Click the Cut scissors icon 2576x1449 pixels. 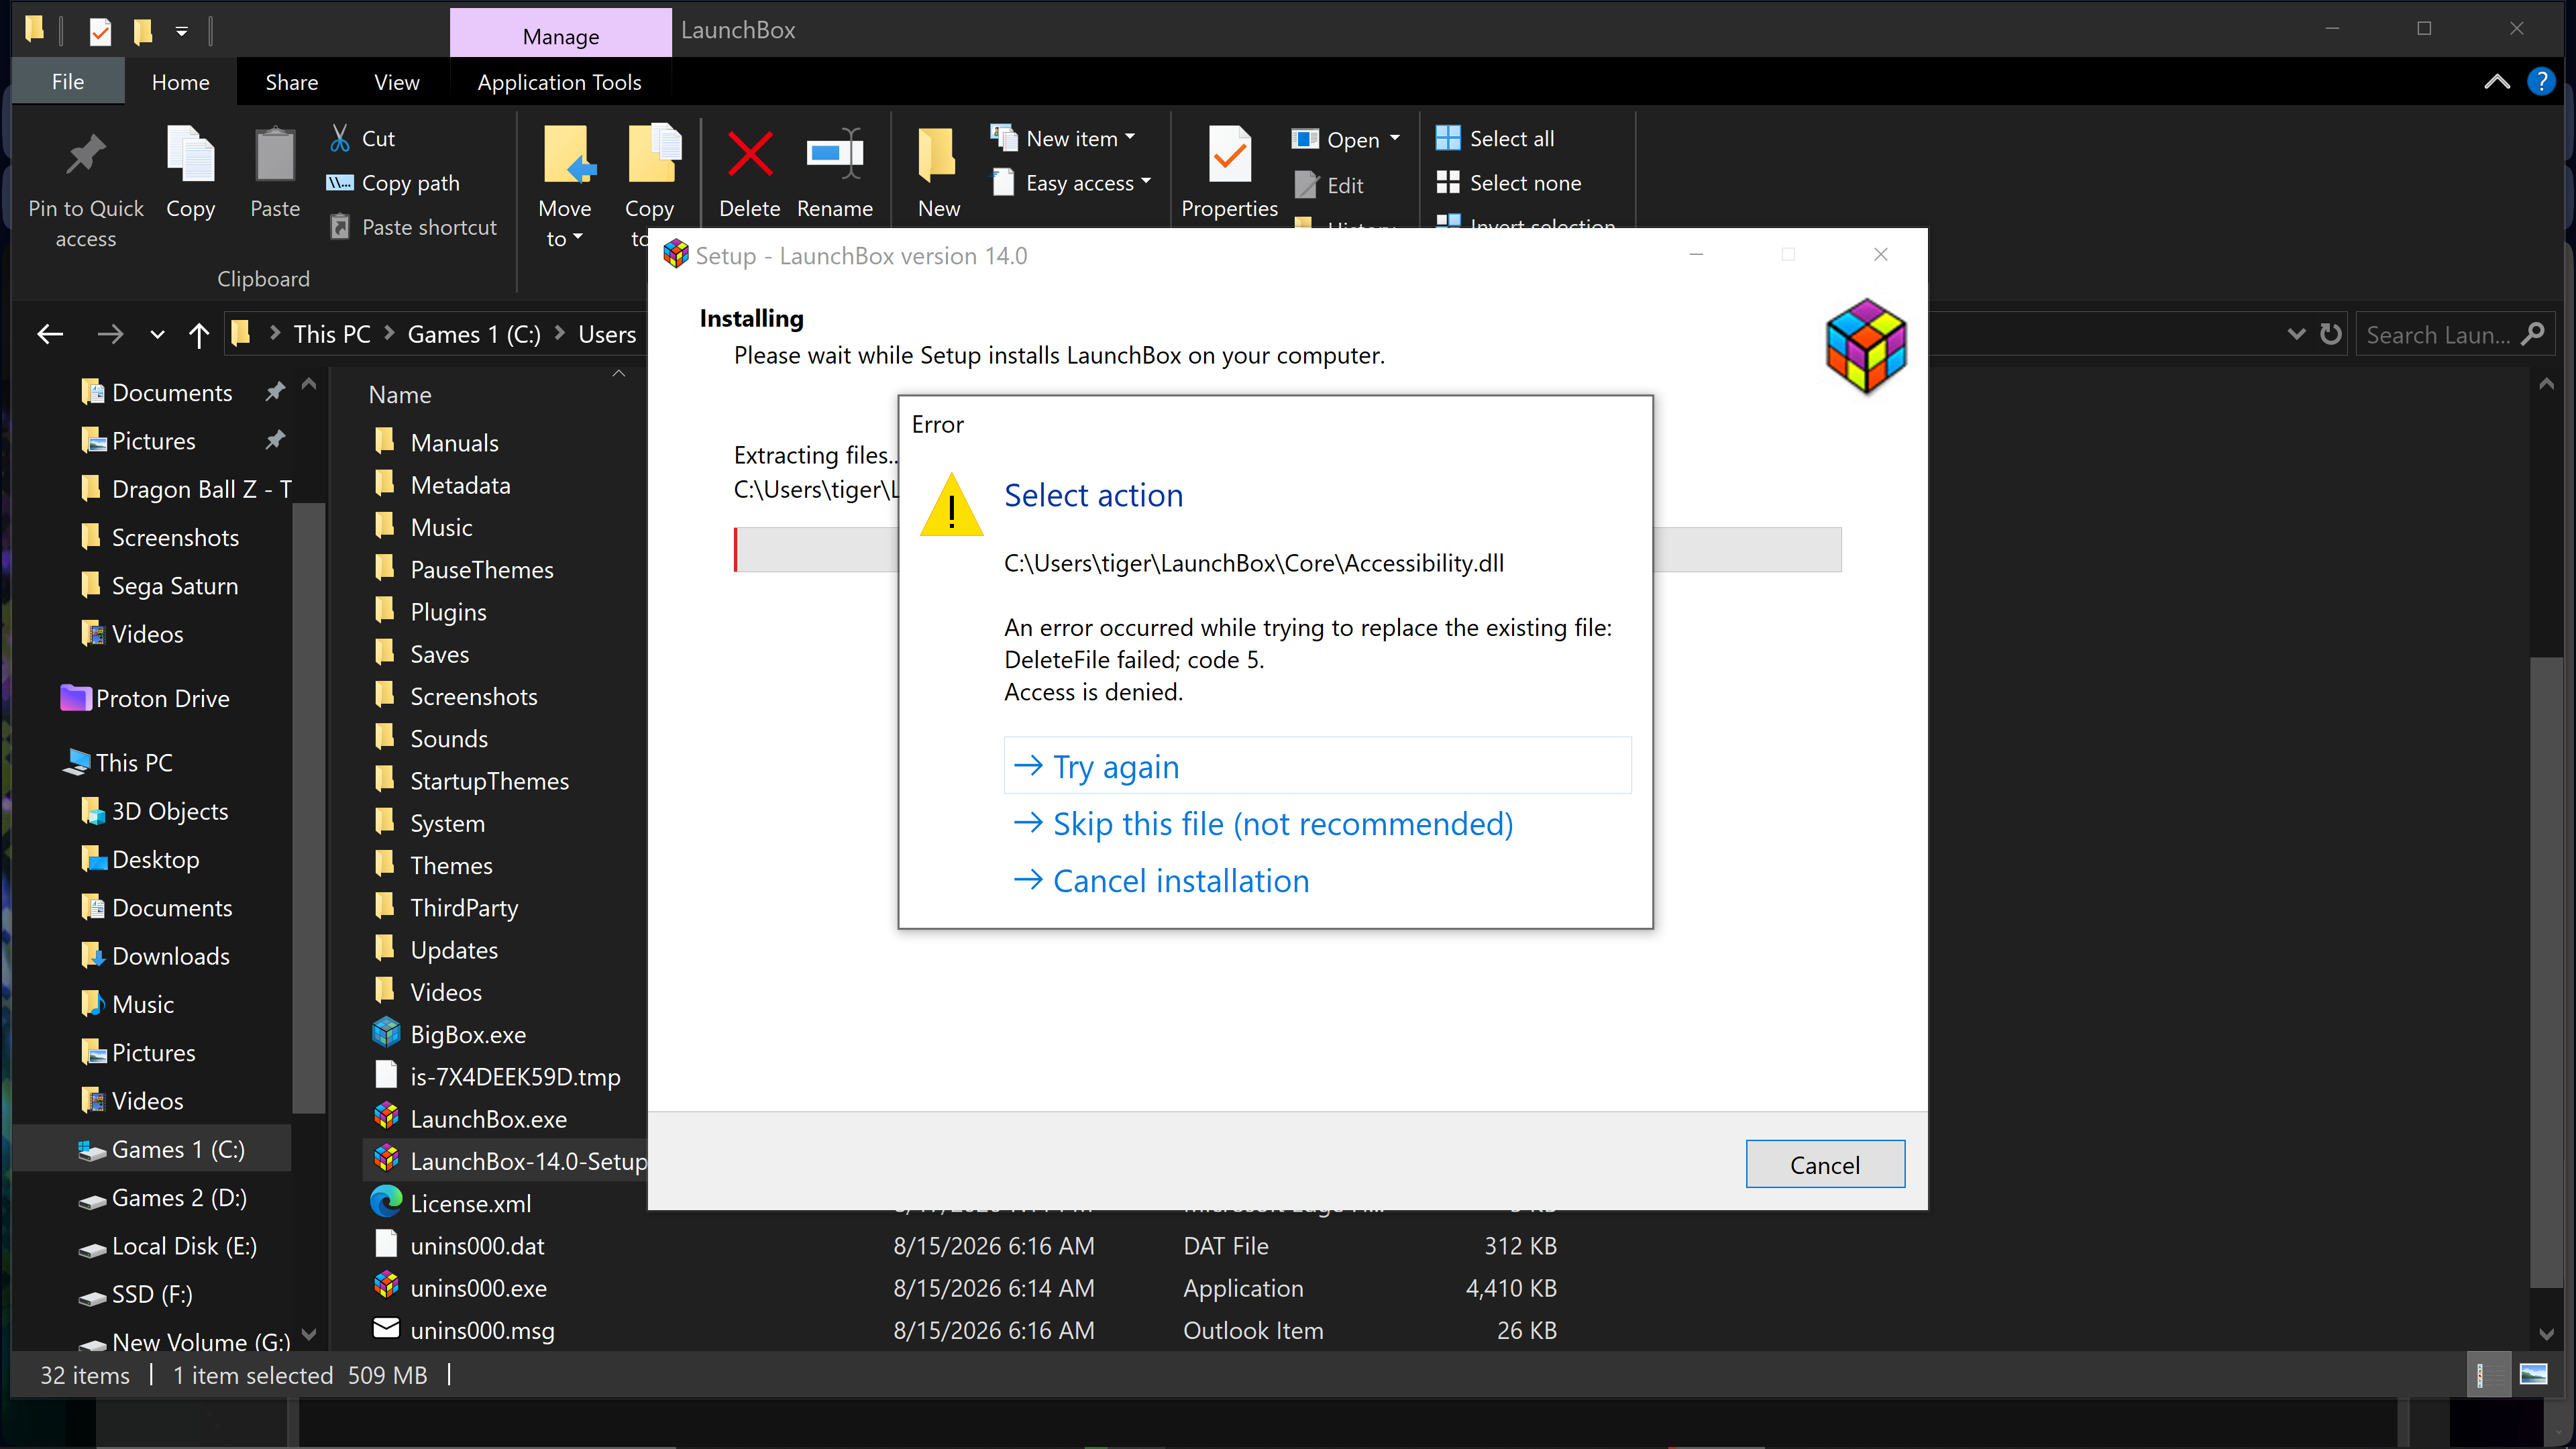tap(340, 138)
